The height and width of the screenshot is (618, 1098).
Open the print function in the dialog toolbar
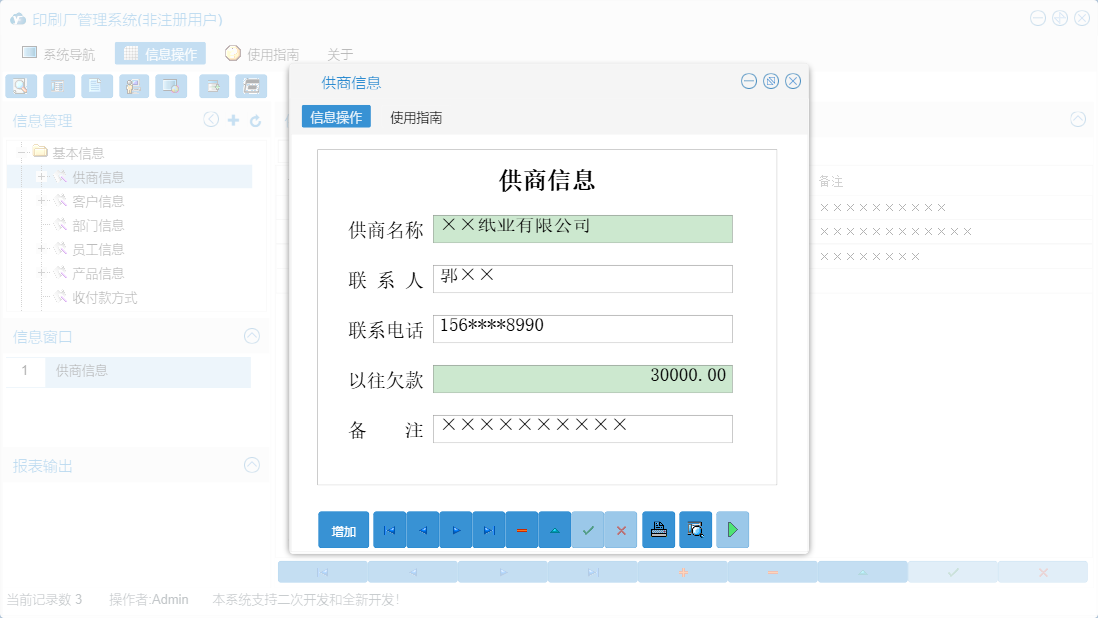pyautogui.click(x=658, y=529)
